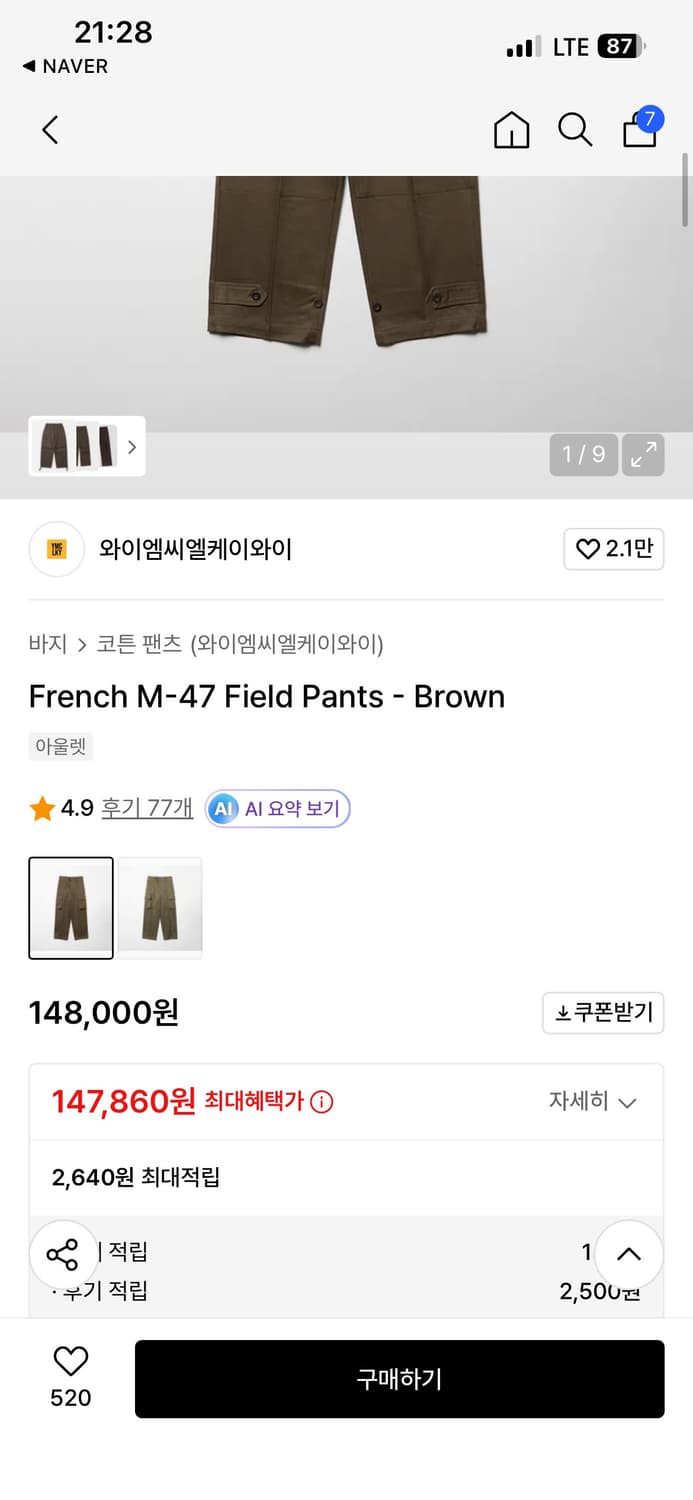Open the seller 와이엠씨엘케이와이 store logo
The image size is (693, 1500).
56,550
